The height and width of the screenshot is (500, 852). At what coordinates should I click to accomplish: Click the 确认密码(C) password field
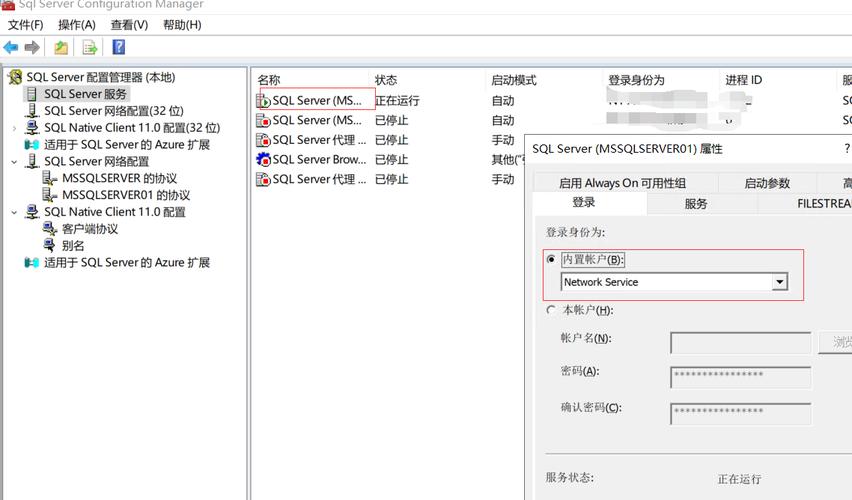(x=741, y=414)
